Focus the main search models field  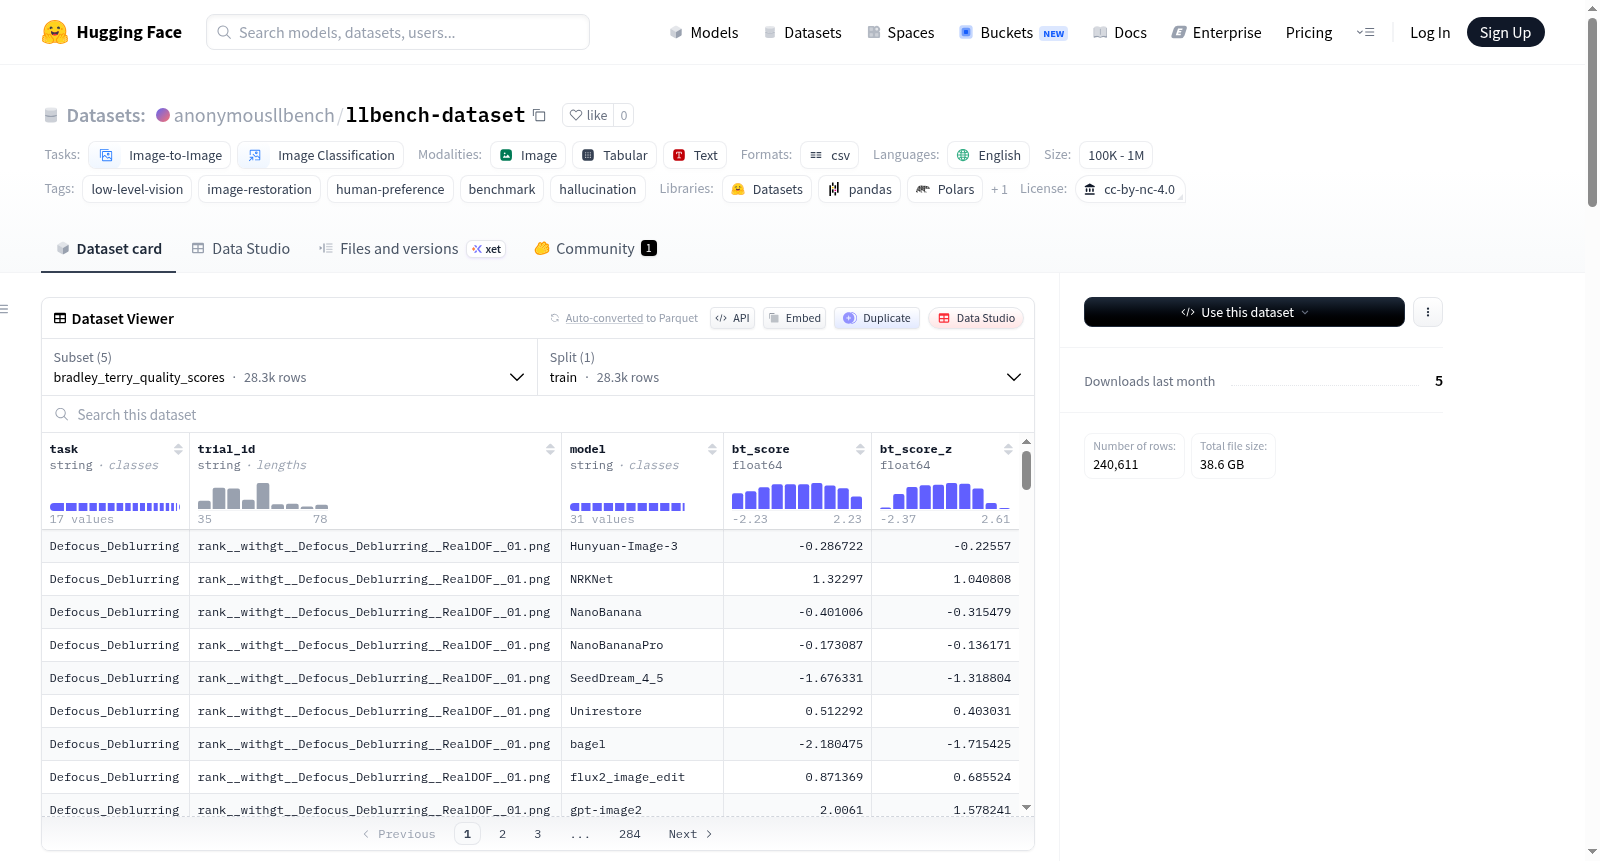[x=398, y=32]
